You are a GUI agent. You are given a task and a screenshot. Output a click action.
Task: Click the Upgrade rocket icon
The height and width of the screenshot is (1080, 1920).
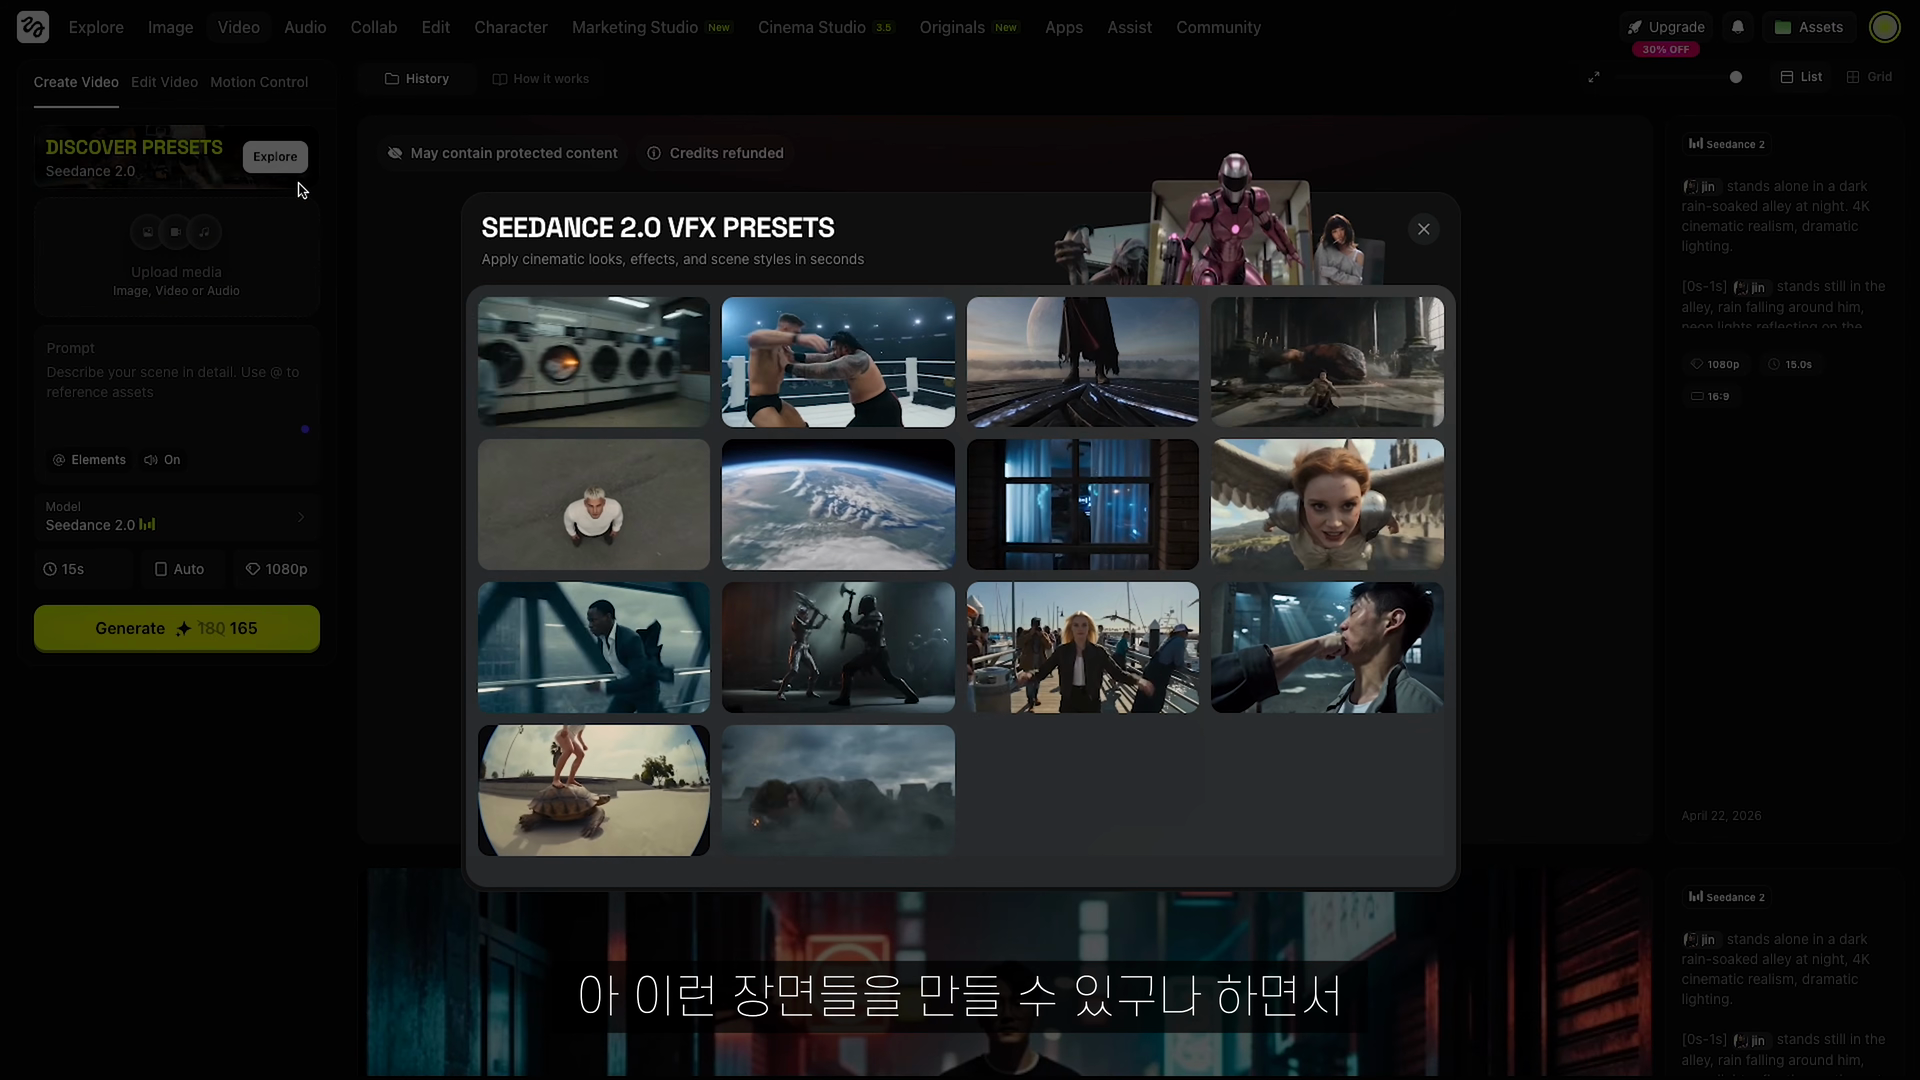(1635, 27)
